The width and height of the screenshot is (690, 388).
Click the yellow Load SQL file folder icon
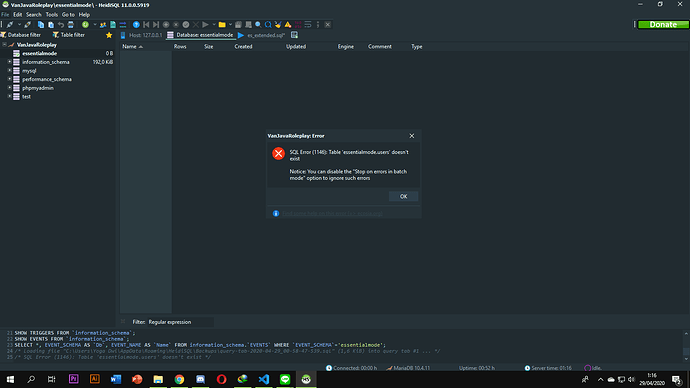(x=222, y=25)
